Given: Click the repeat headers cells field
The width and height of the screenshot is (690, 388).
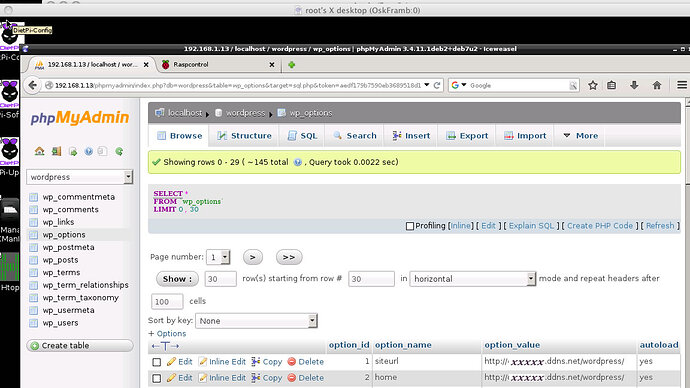Looking at the screenshot, I should pyautogui.click(x=167, y=302).
